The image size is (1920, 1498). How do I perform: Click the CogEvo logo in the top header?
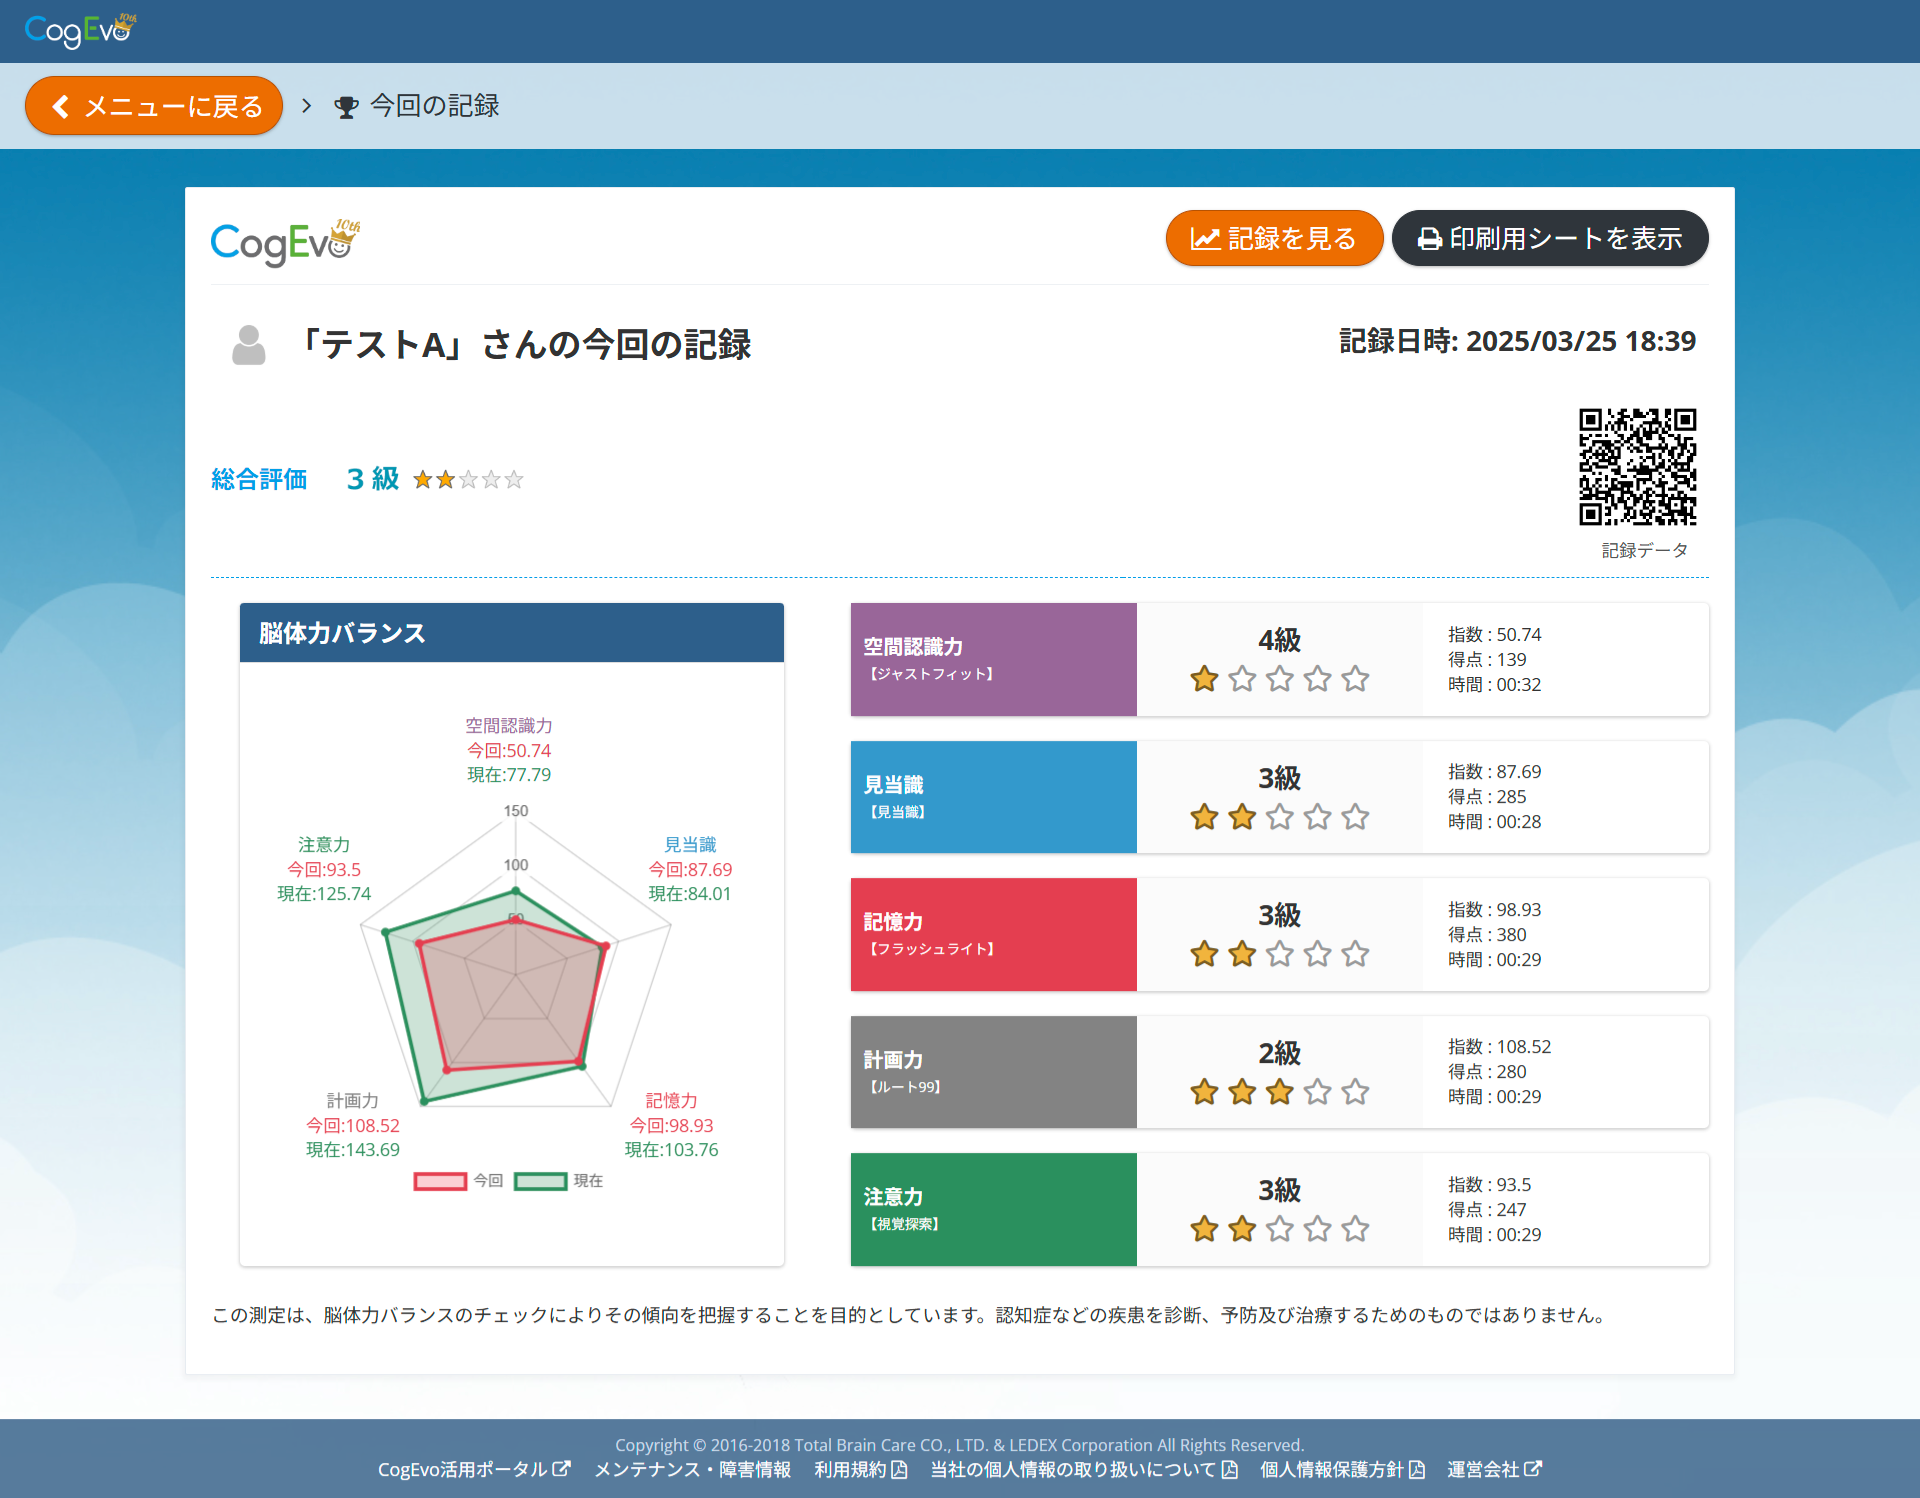(x=80, y=30)
